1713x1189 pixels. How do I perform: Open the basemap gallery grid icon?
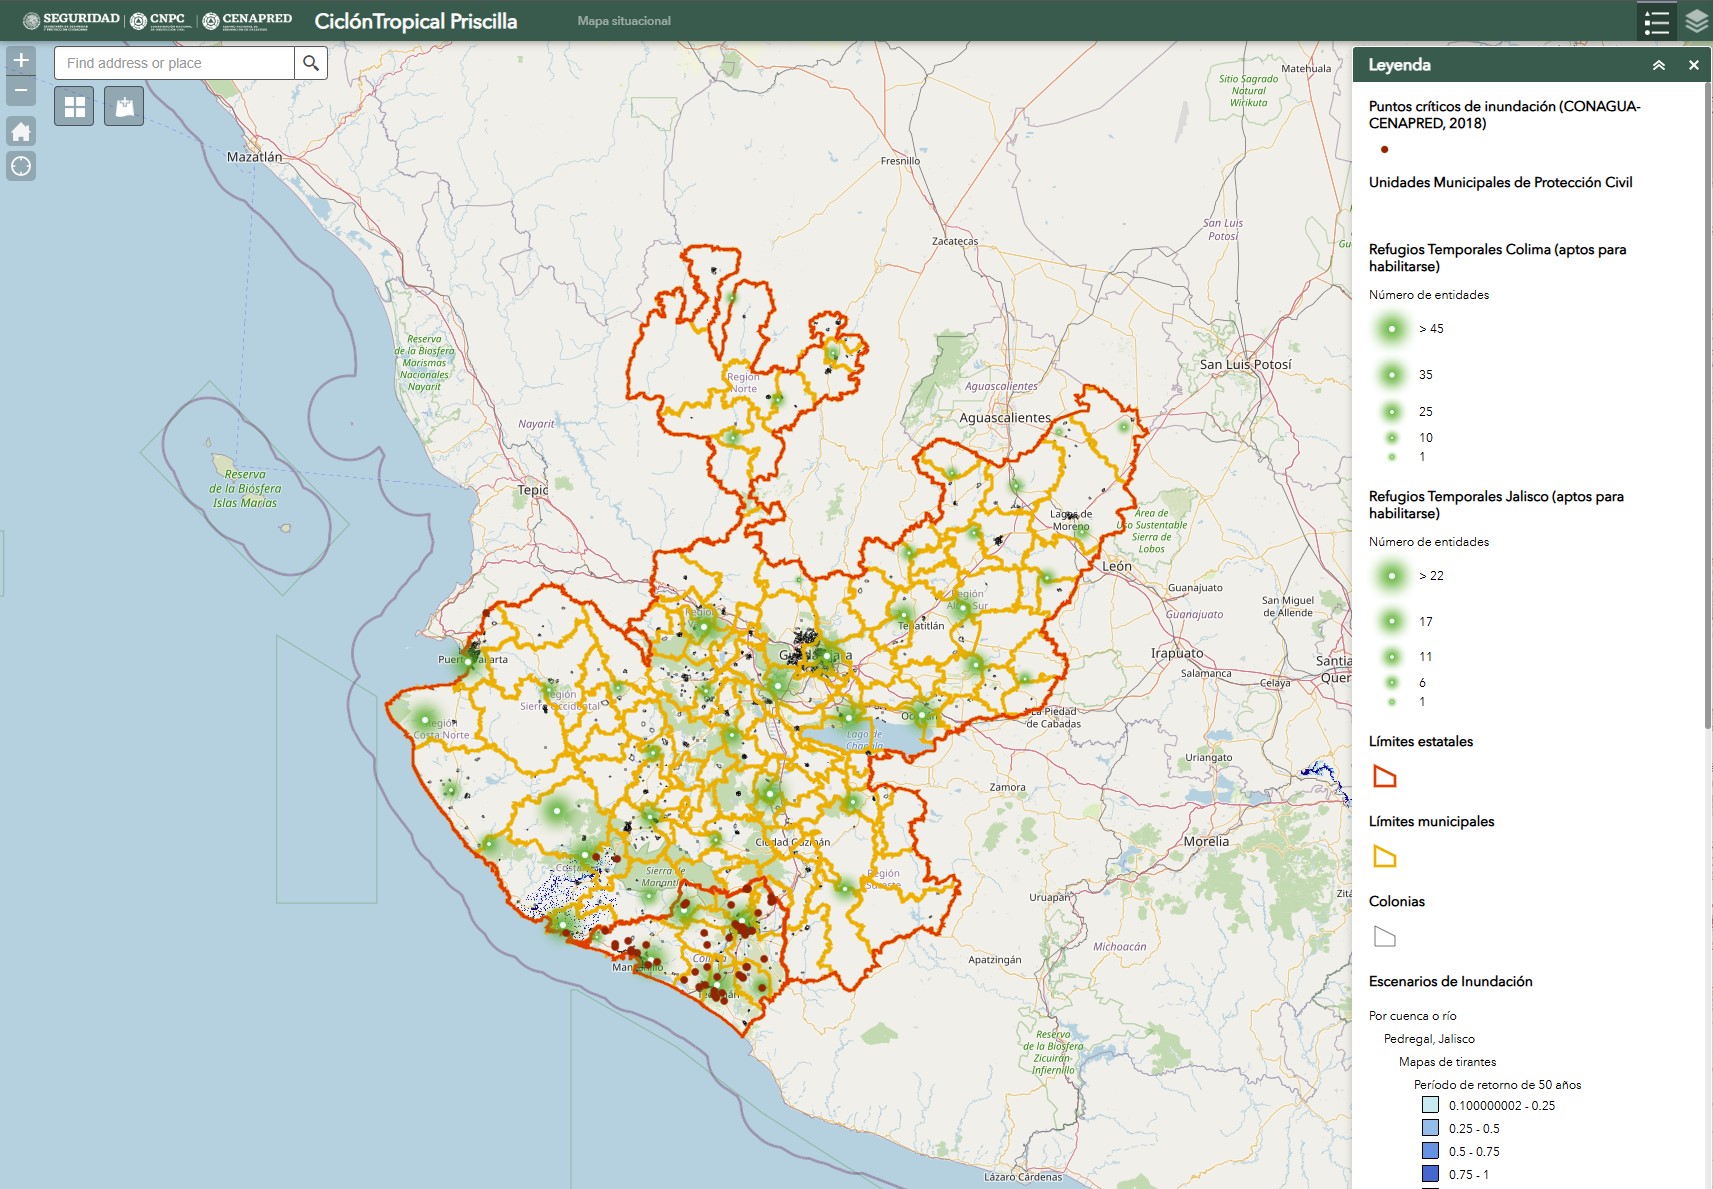(75, 106)
